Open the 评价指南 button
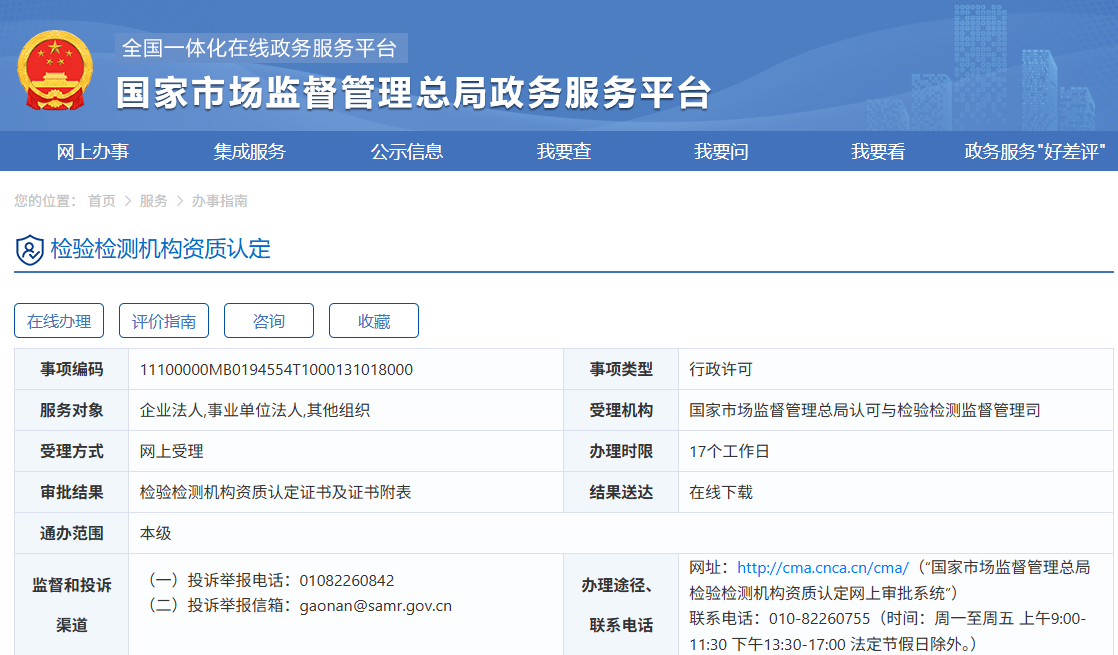Image resolution: width=1118 pixels, height=655 pixels. click(x=164, y=321)
